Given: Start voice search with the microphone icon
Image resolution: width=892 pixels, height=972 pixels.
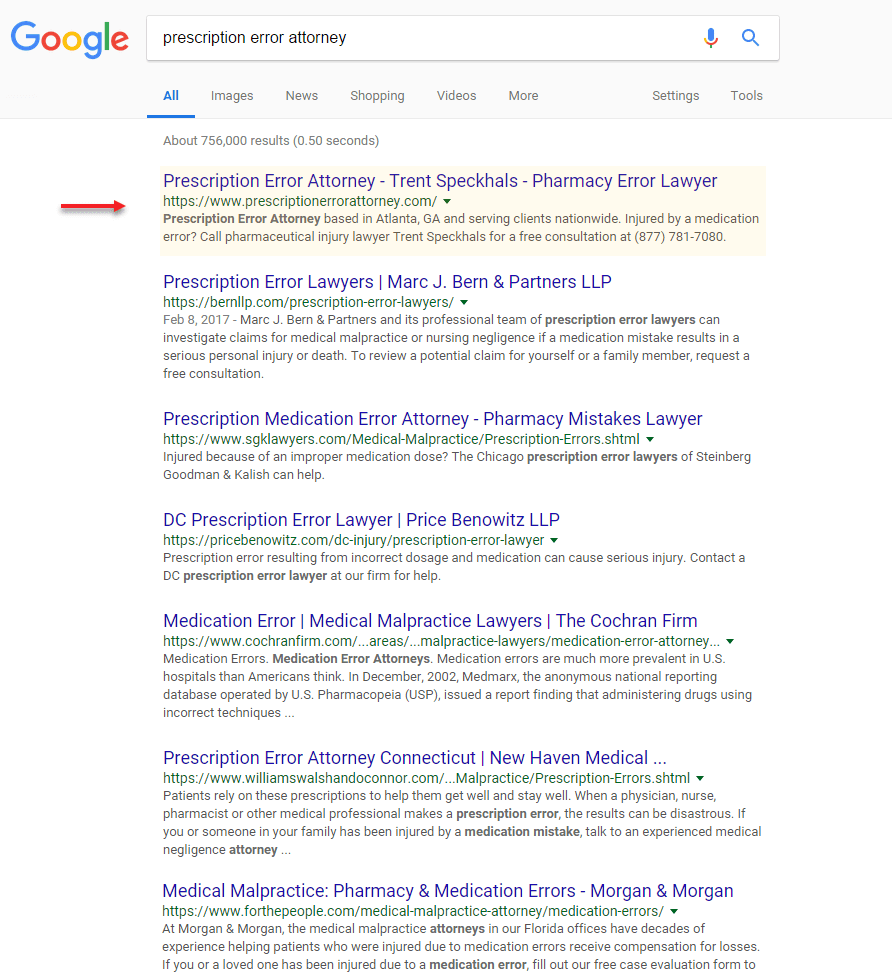Looking at the screenshot, I should pyautogui.click(x=710, y=38).
